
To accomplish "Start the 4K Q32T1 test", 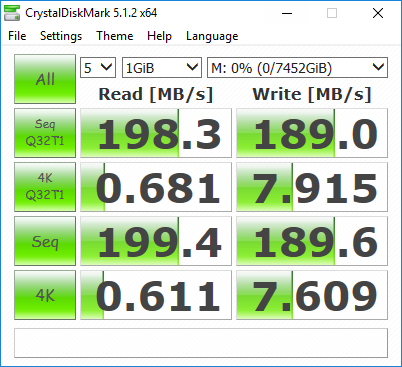I will pyautogui.click(x=45, y=187).
